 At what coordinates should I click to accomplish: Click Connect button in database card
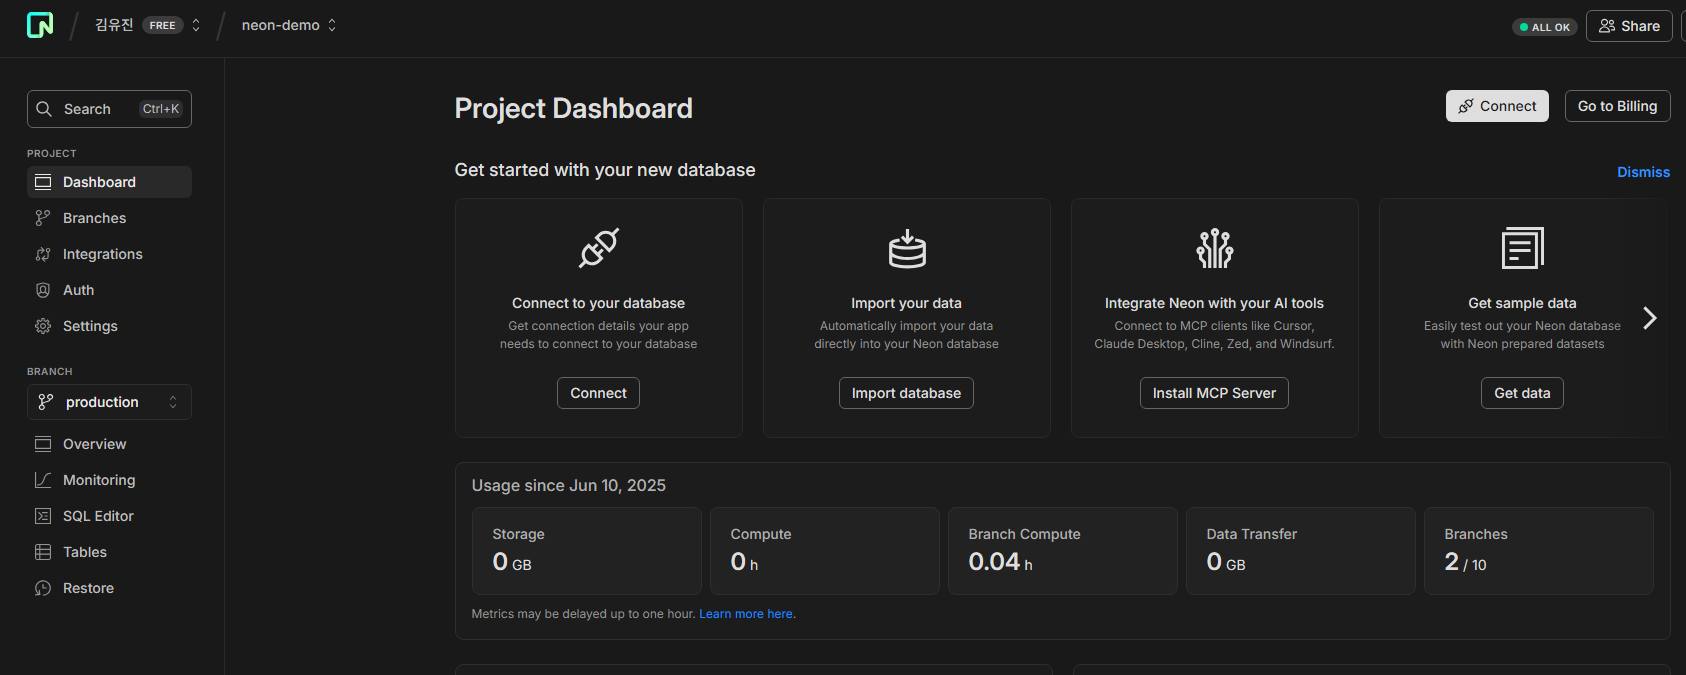(x=598, y=393)
